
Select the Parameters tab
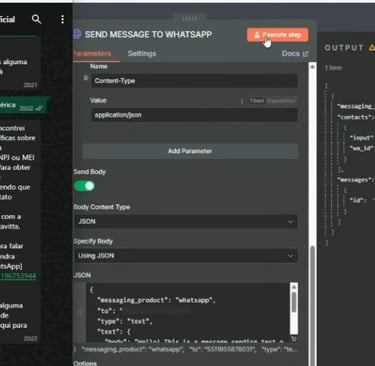point(92,54)
